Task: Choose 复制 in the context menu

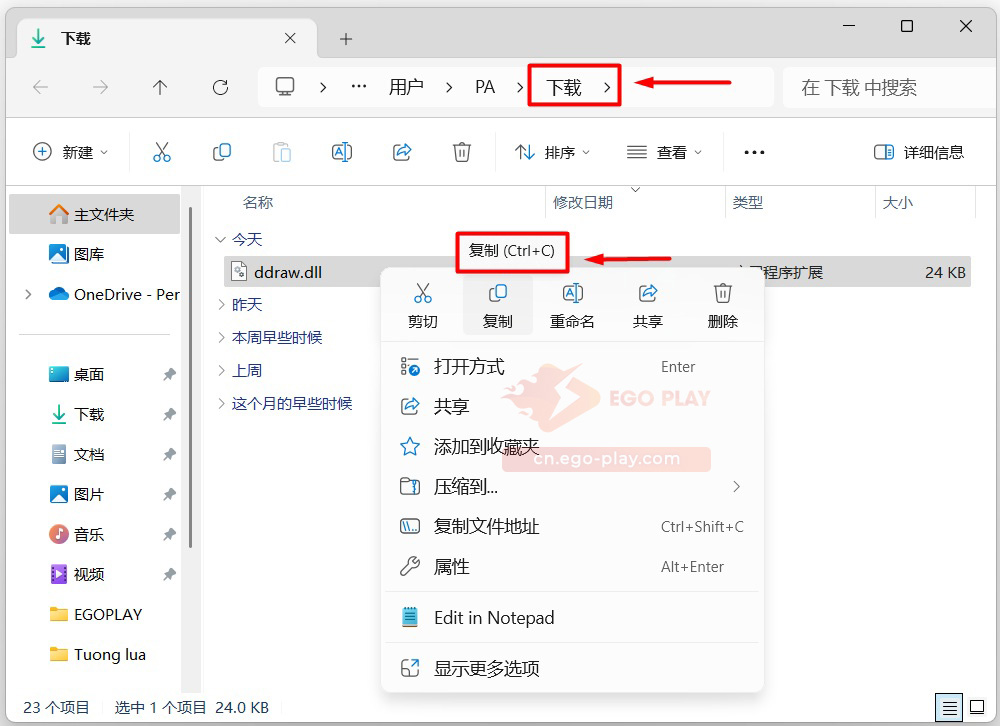Action: coord(497,306)
